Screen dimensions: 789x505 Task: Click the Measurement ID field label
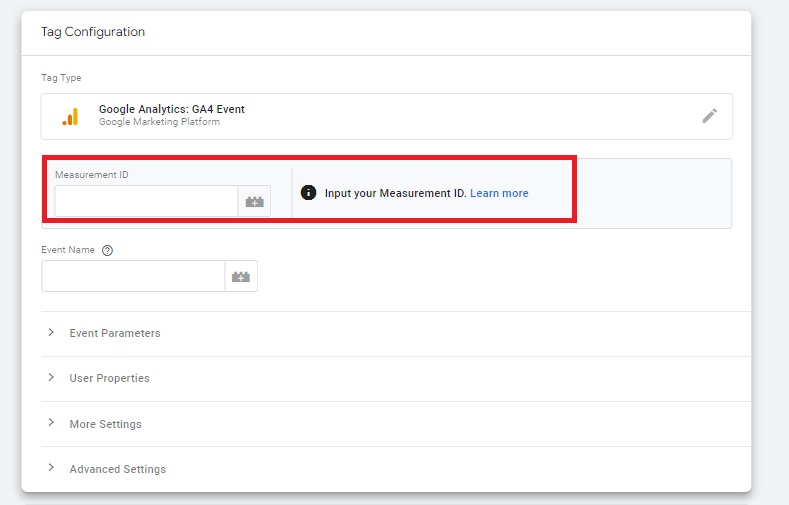92,175
